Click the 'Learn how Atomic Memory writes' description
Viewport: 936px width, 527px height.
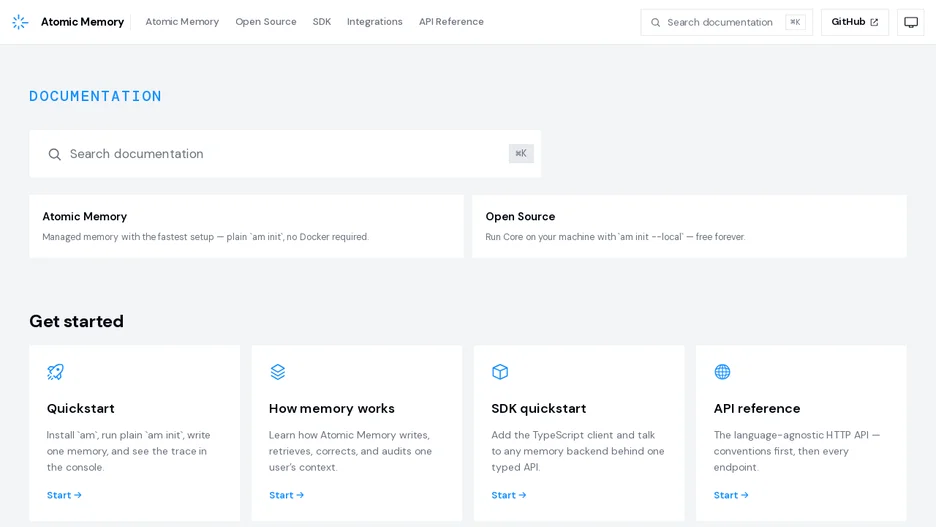coord(350,451)
